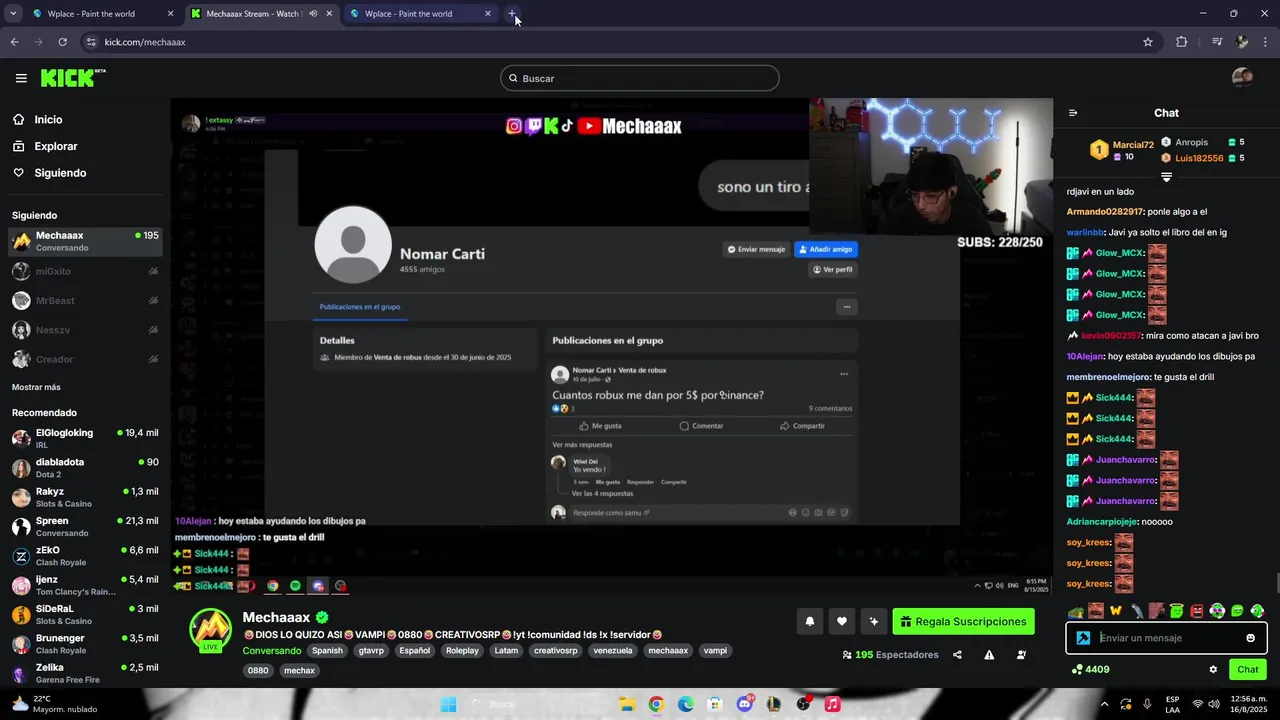Click the Spanish tag
Viewport: 1280px width, 720px height.
(x=327, y=650)
